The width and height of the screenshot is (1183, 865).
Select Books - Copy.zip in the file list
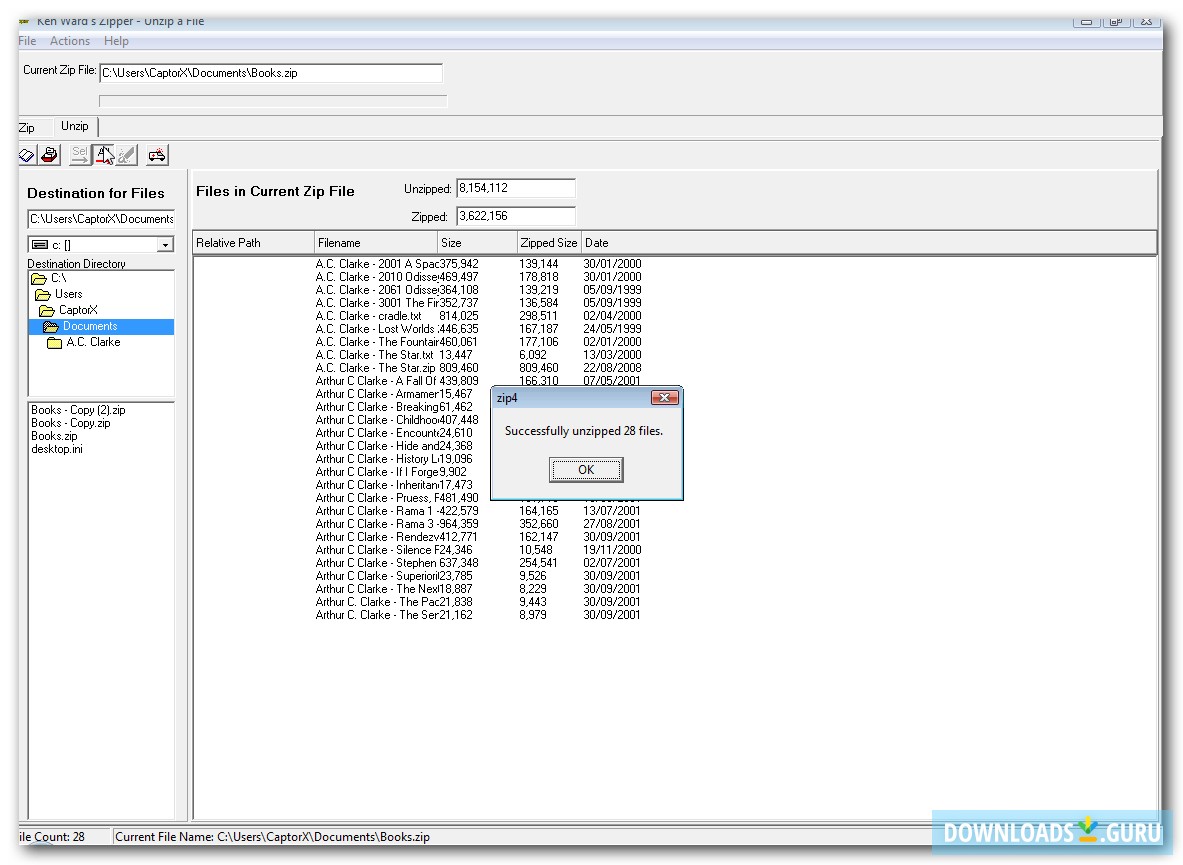pos(71,423)
